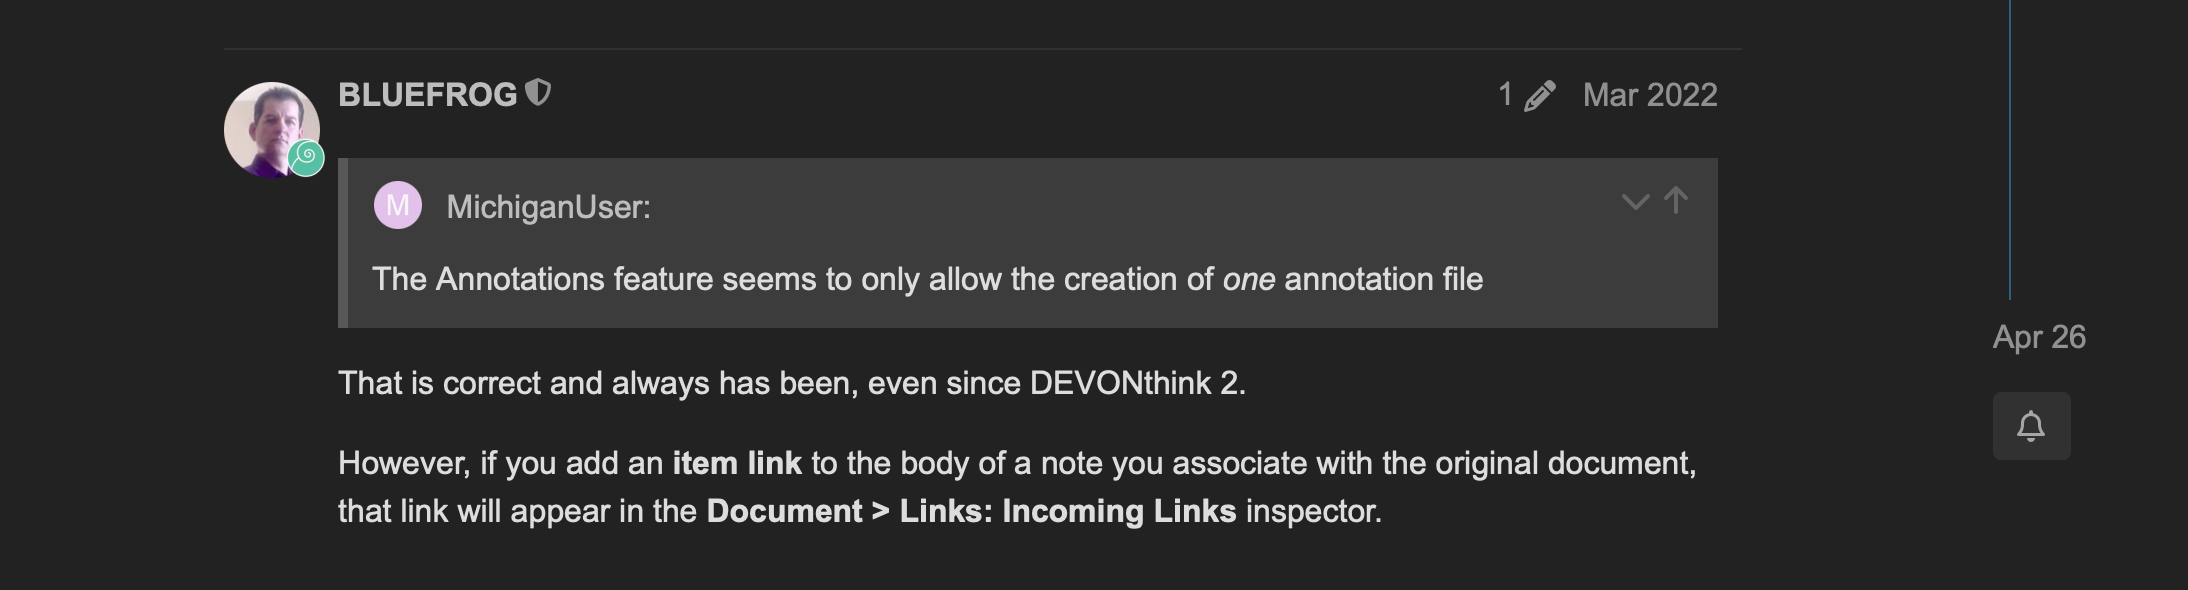
Task: Click the purple M avatar in quote
Action: (397, 205)
